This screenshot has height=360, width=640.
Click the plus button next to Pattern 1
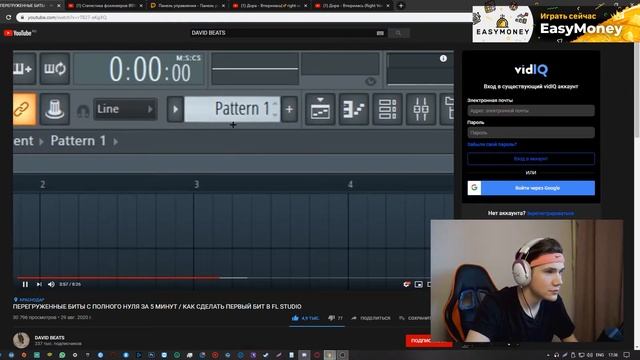coord(289,109)
